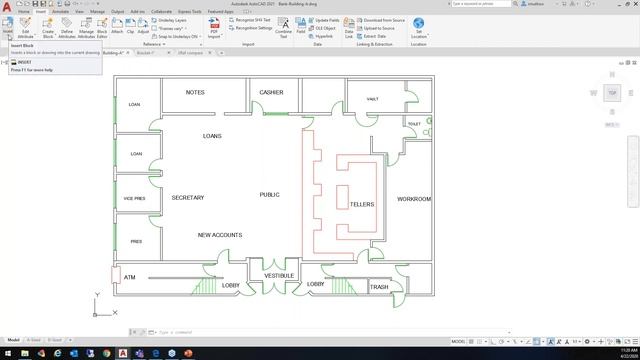Image resolution: width=640 pixels, height=360 pixels.
Task: Select the Adjust tool
Action: click(143, 25)
